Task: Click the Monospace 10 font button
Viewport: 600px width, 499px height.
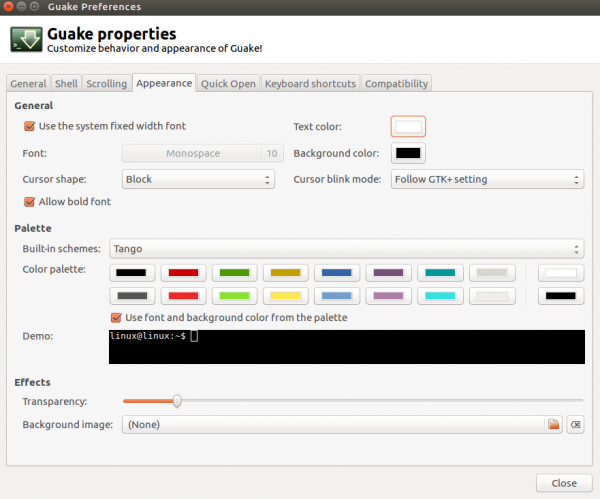Action: point(203,153)
